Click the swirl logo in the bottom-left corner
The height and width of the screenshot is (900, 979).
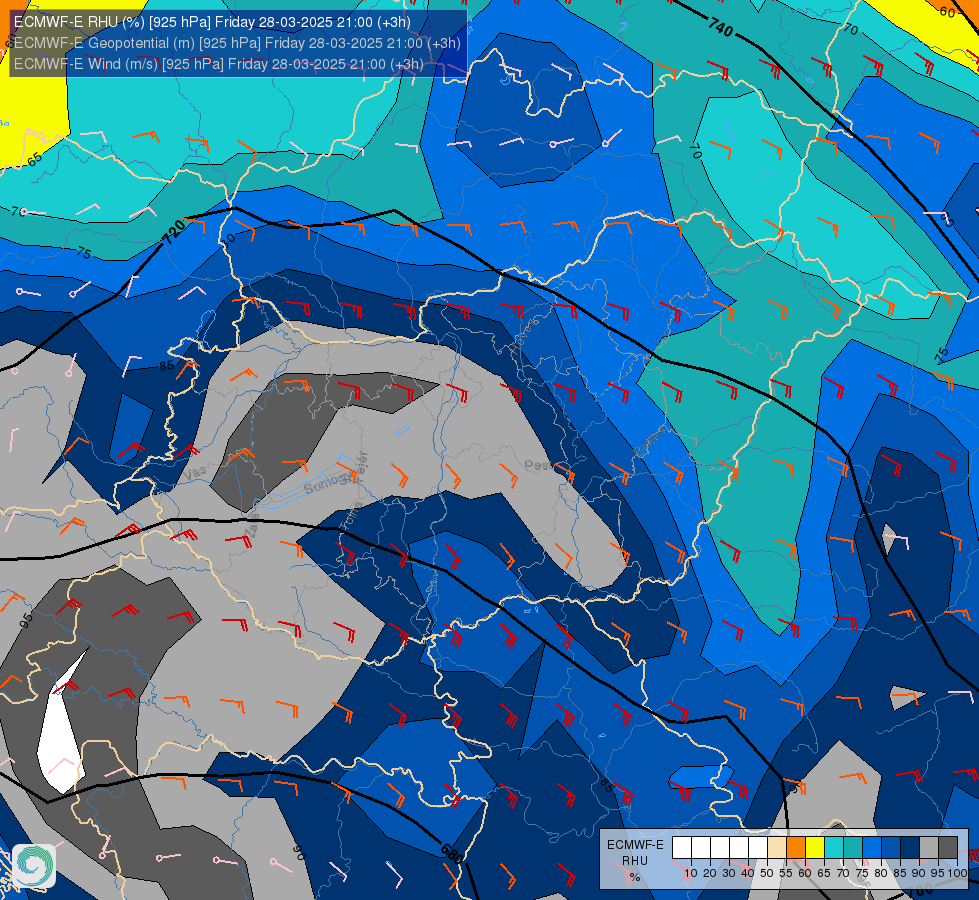34,866
